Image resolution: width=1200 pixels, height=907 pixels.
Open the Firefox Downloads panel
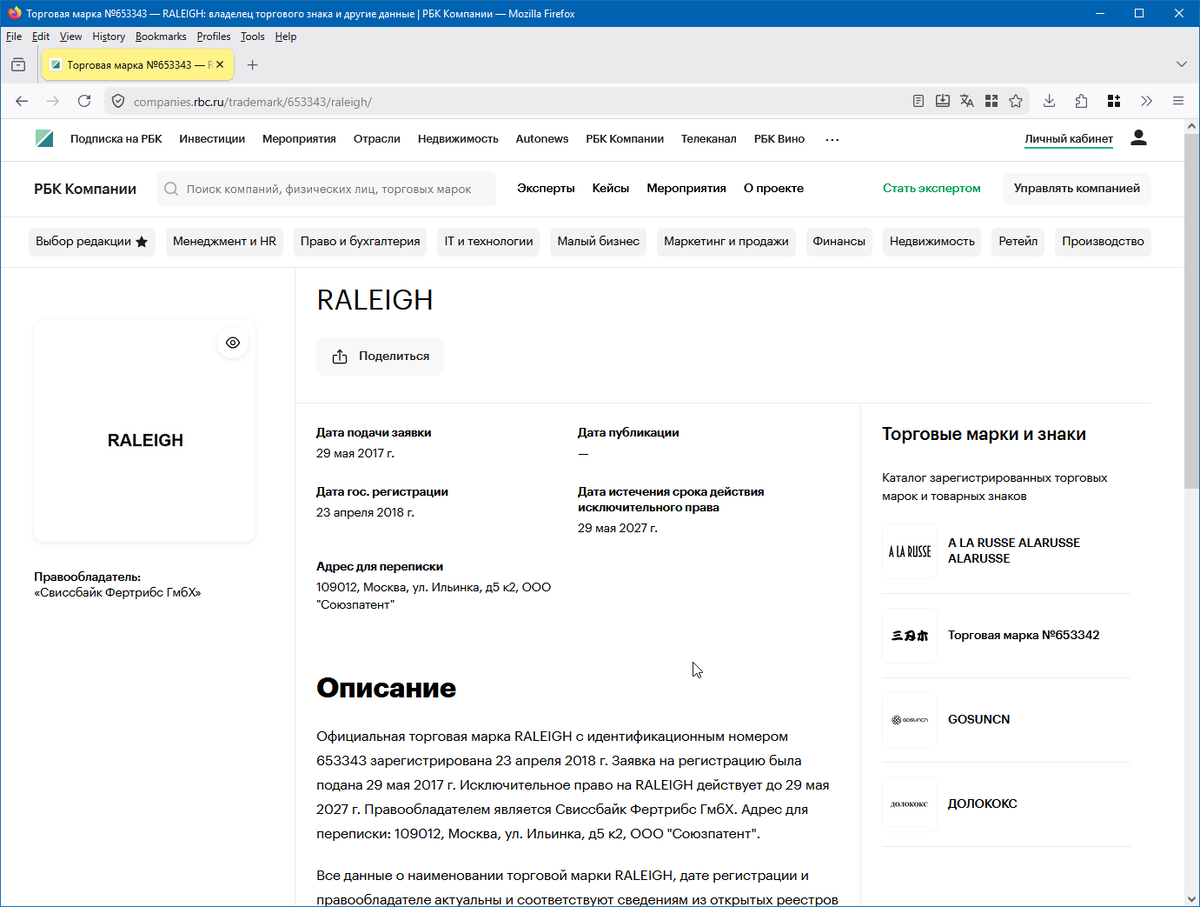pyautogui.click(x=1049, y=101)
